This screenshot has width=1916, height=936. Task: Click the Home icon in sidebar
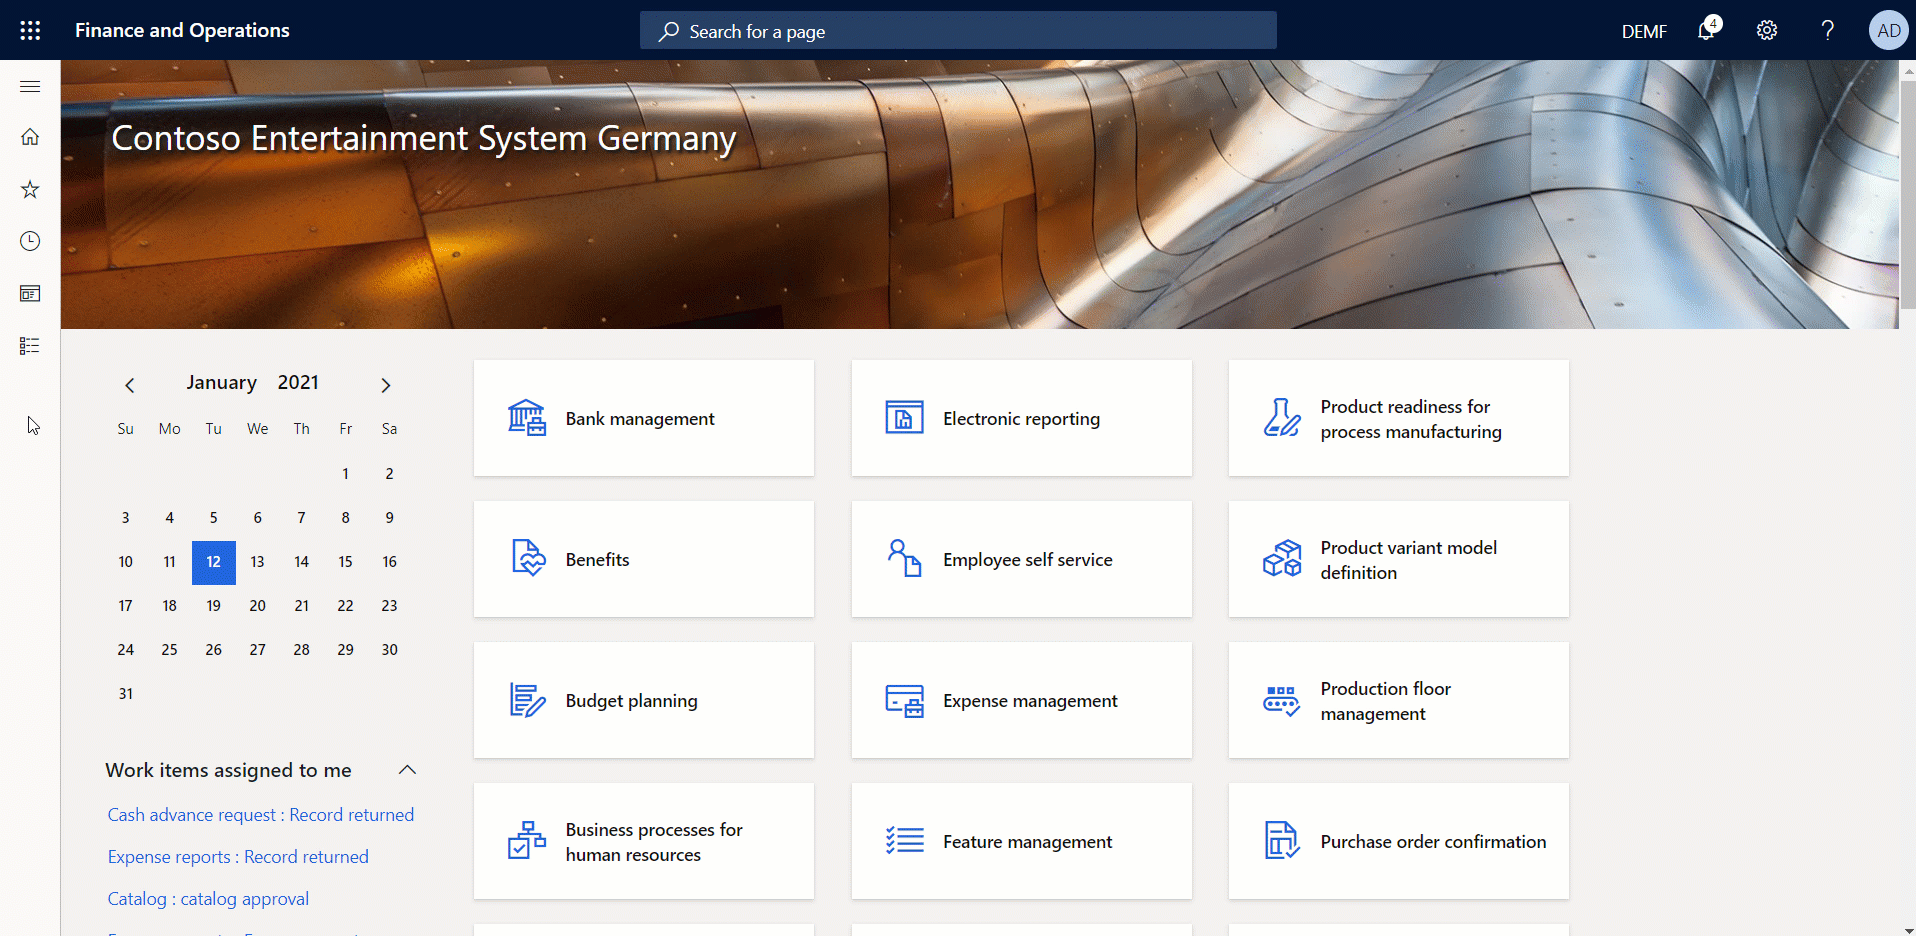click(x=30, y=137)
